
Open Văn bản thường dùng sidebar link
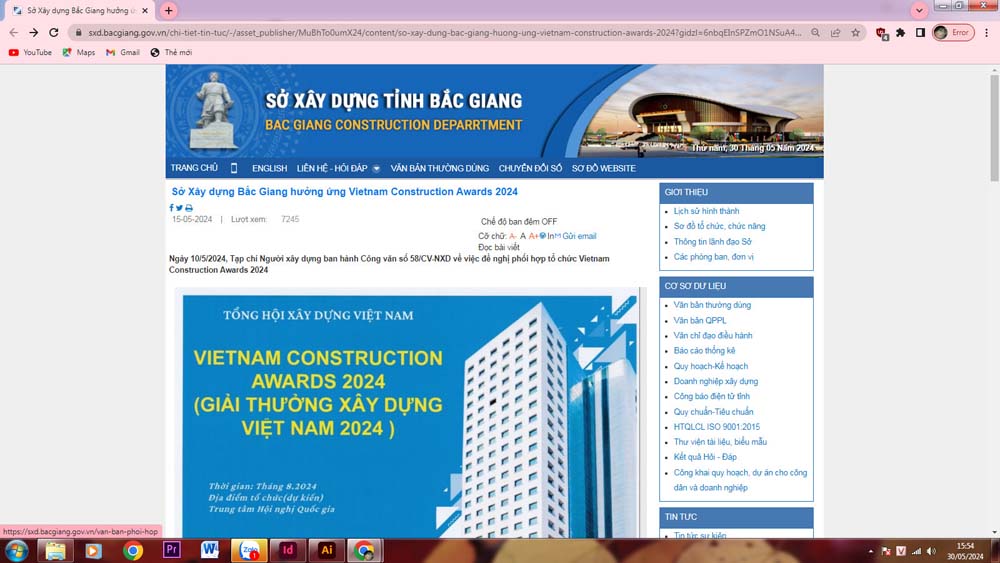click(712, 305)
